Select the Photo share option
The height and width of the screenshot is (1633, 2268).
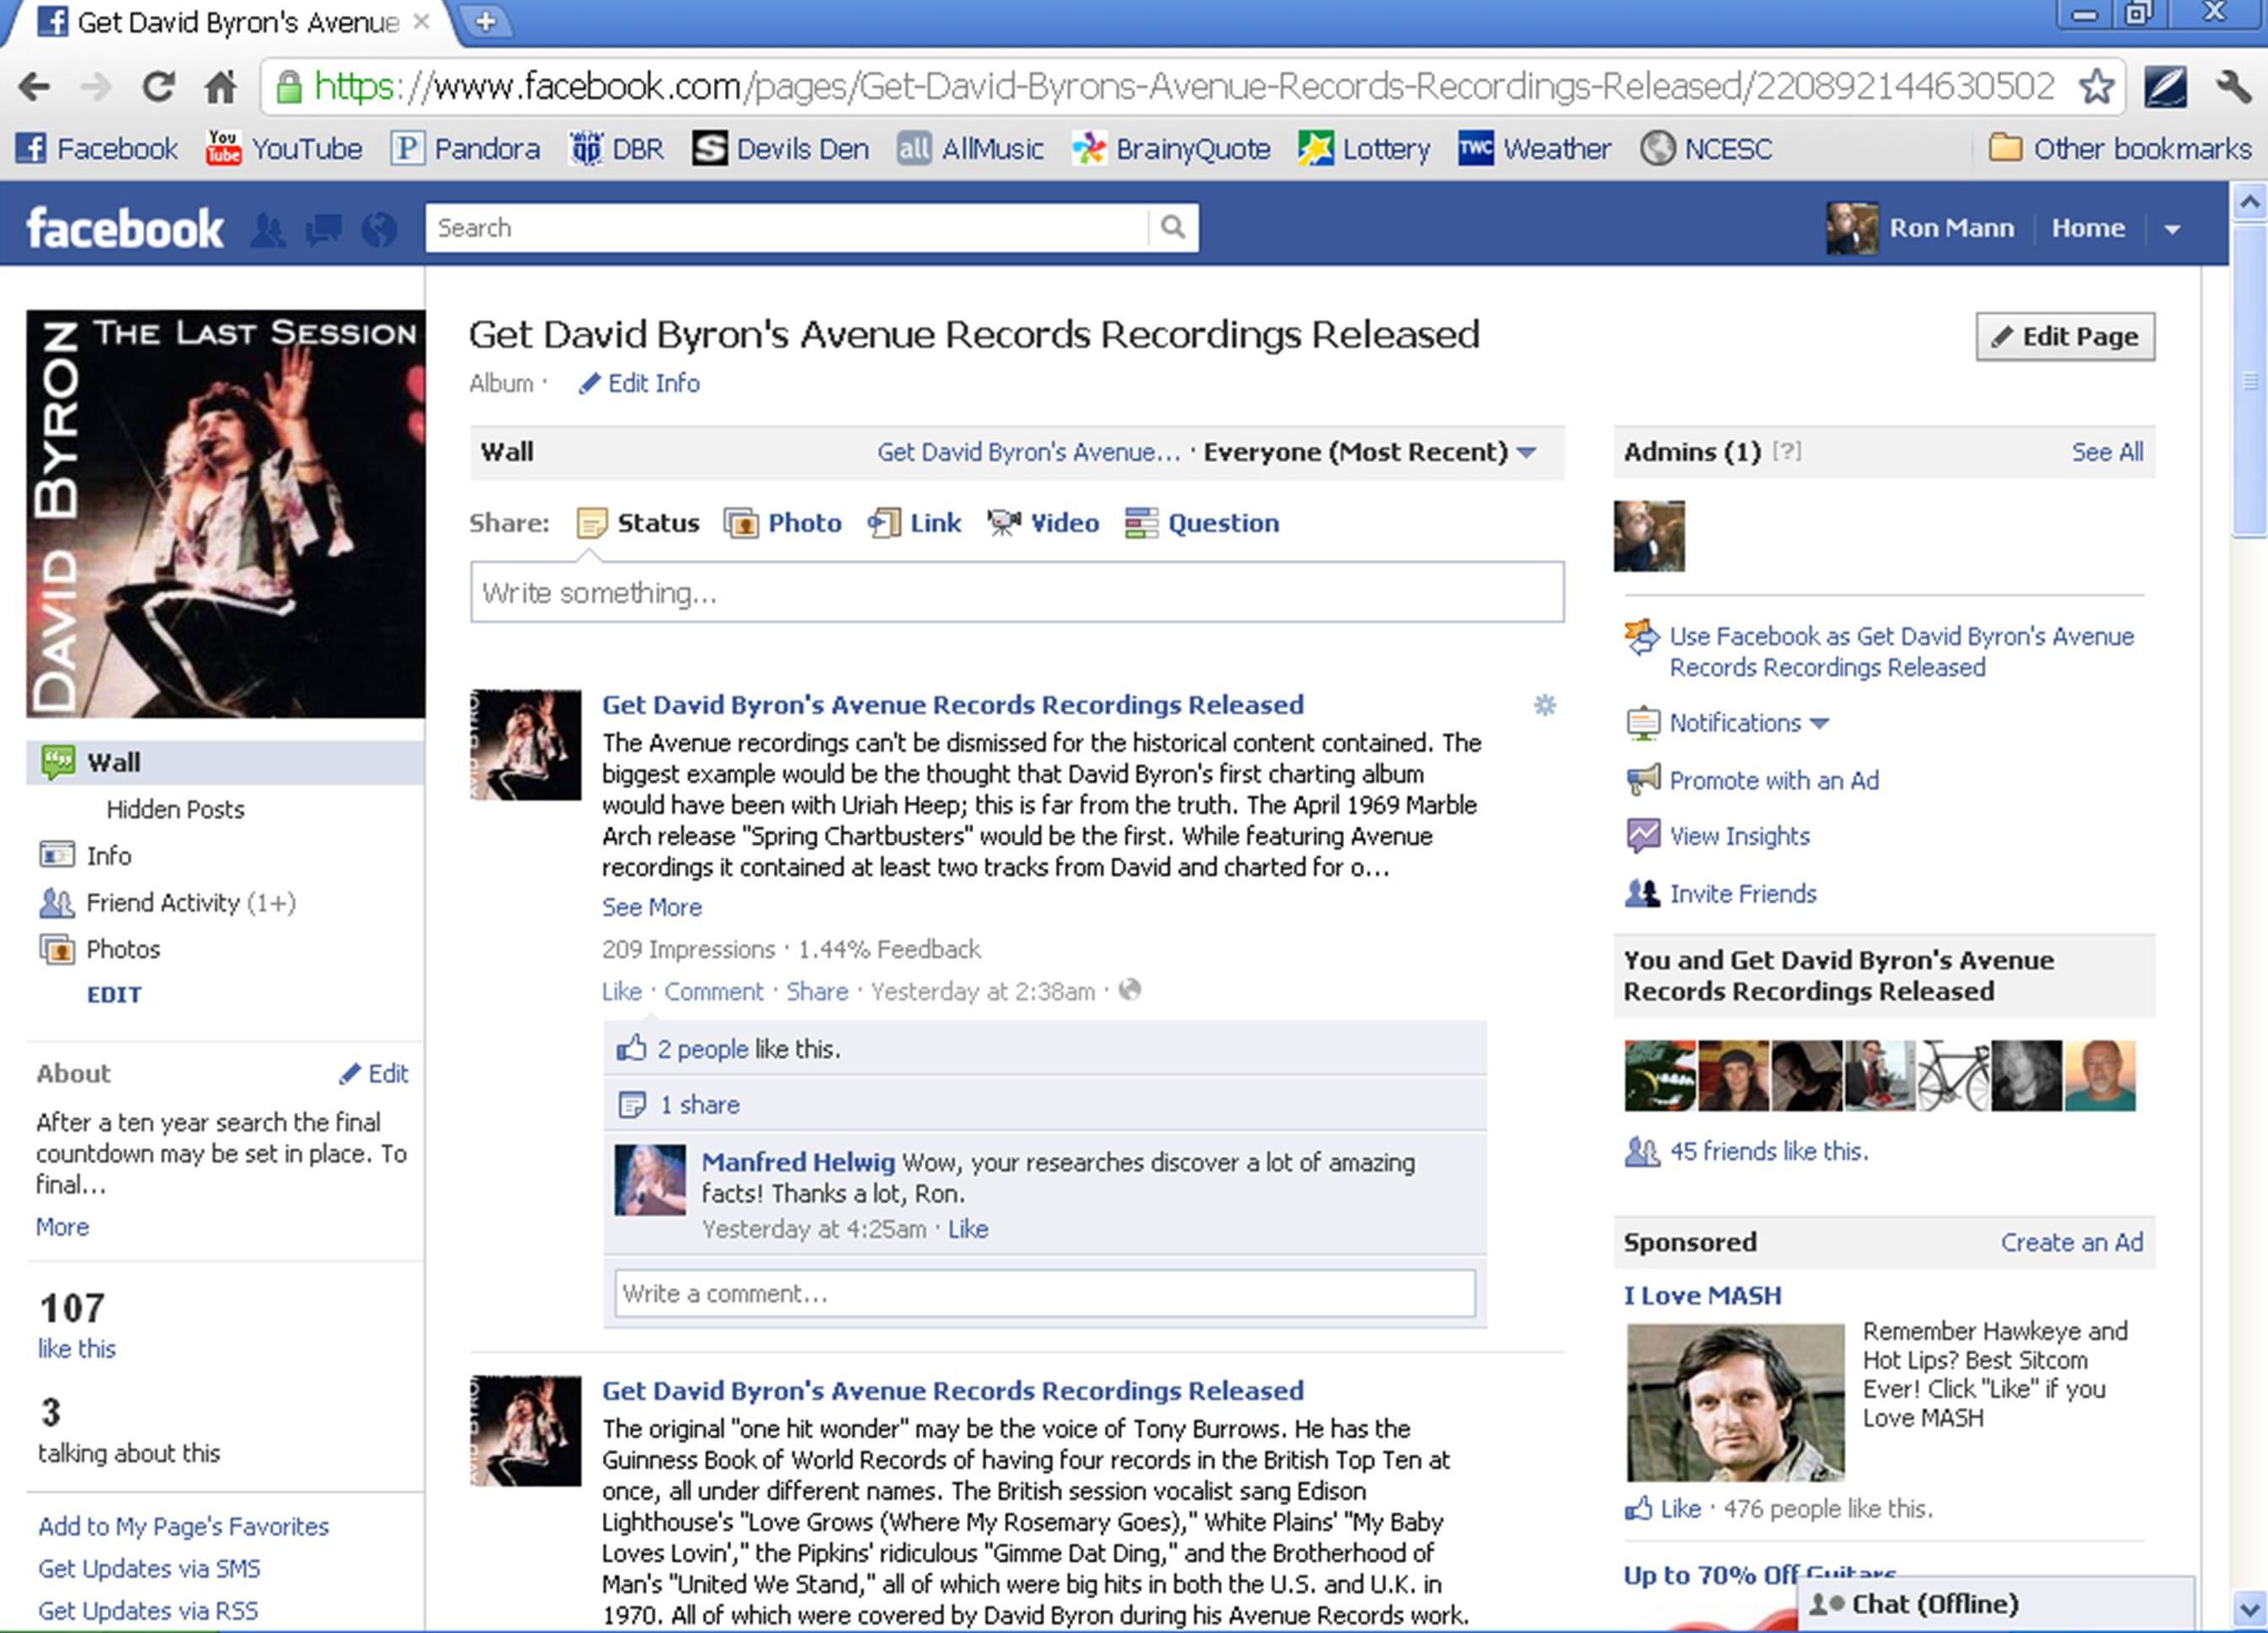coord(783,523)
